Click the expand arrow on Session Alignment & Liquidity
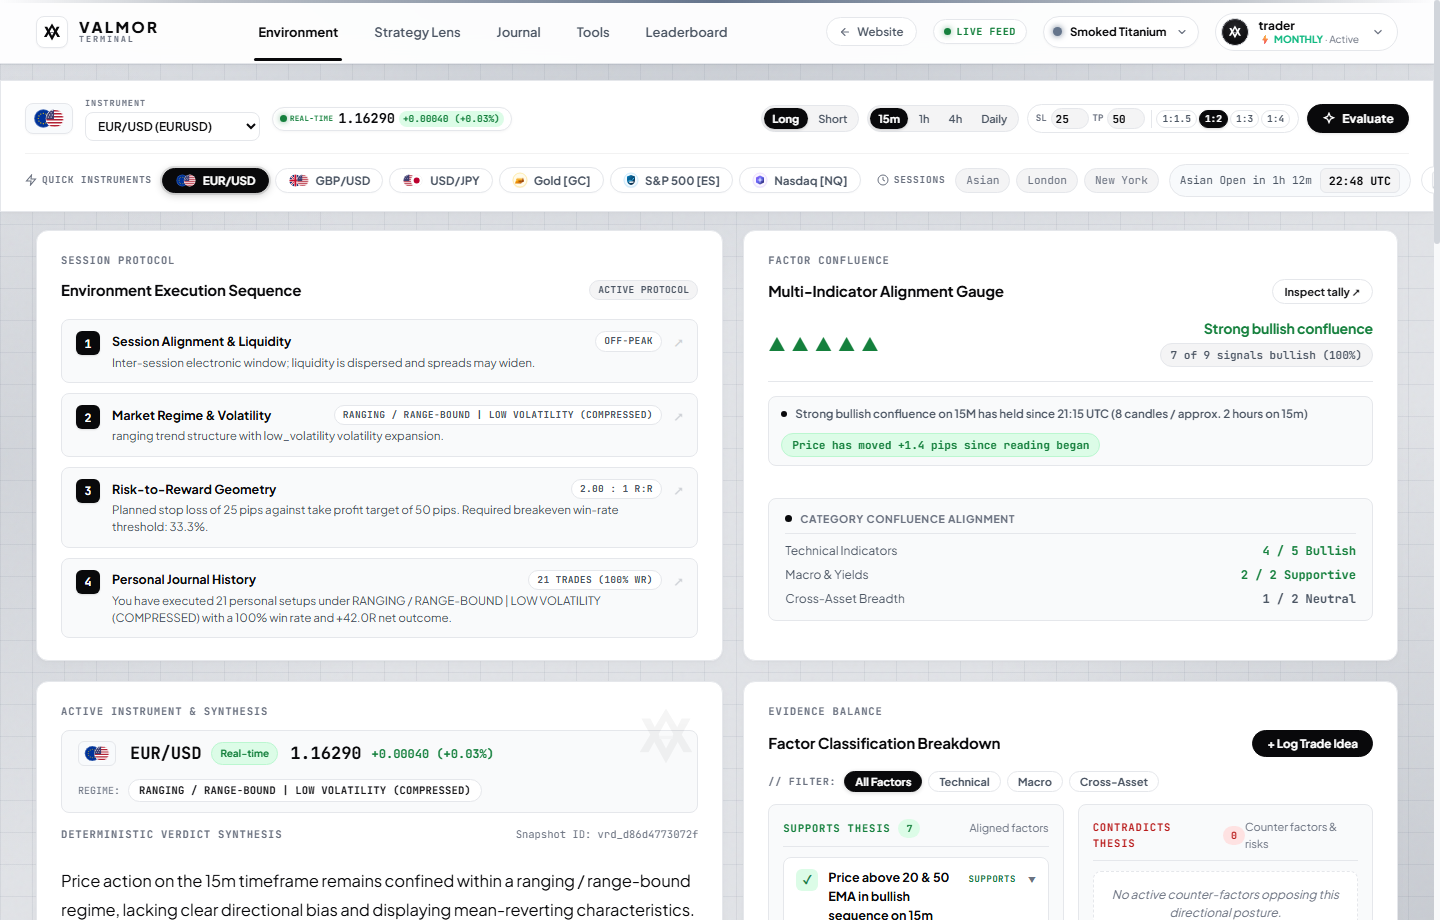Image resolution: width=1440 pixels, height=920 pixels. [x=679, y=342]
